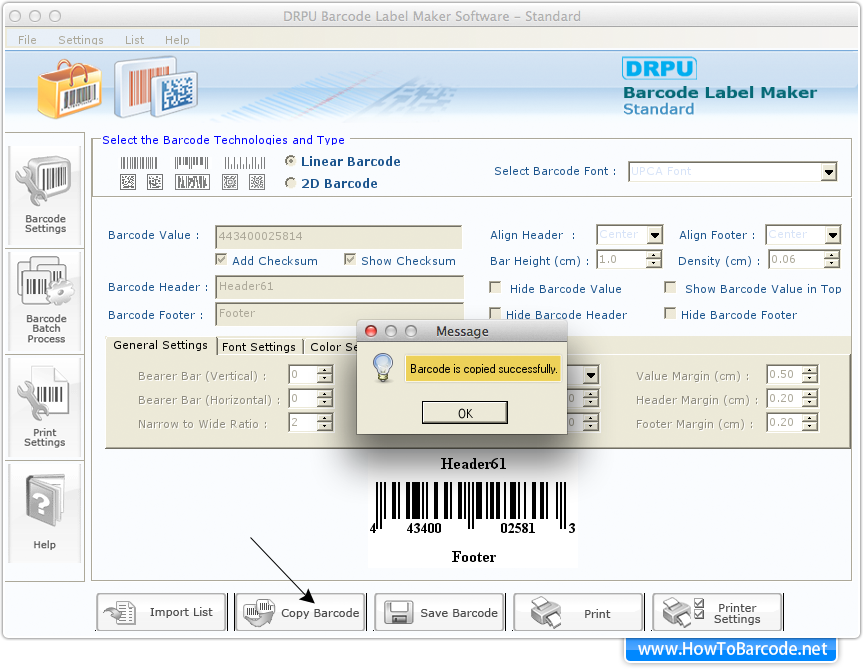Select the Linear Barcode radio button
The width and height of the screenshot is (863, 669).
coord(290,161)
